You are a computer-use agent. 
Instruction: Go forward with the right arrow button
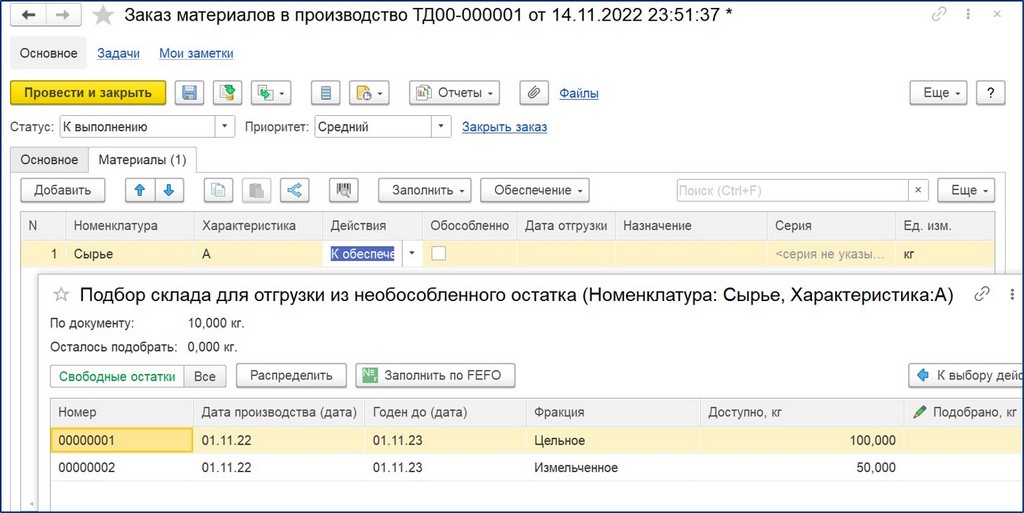[x=63, y=15]
